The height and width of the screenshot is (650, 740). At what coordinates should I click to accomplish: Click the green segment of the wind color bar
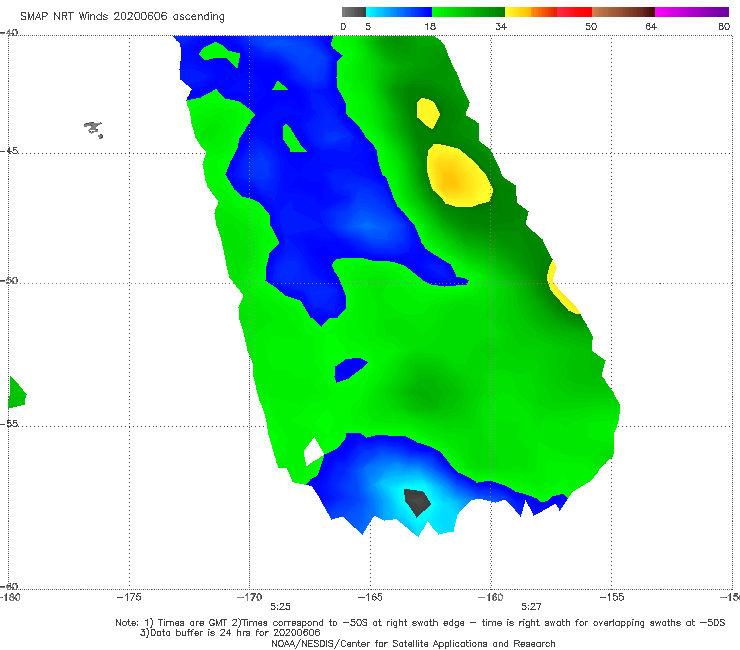[468, 12]
